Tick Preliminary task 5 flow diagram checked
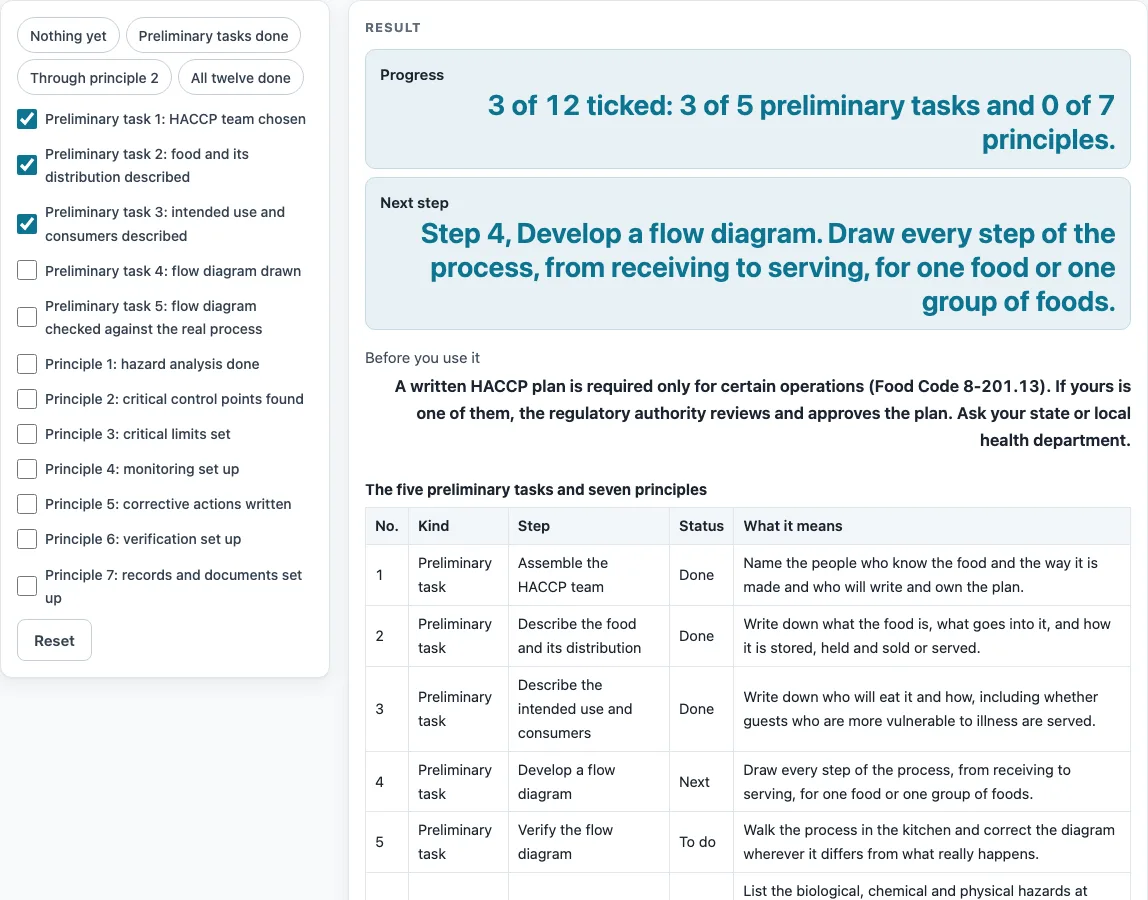Screen dimensions: 1148x900 [x=27, y=317]
